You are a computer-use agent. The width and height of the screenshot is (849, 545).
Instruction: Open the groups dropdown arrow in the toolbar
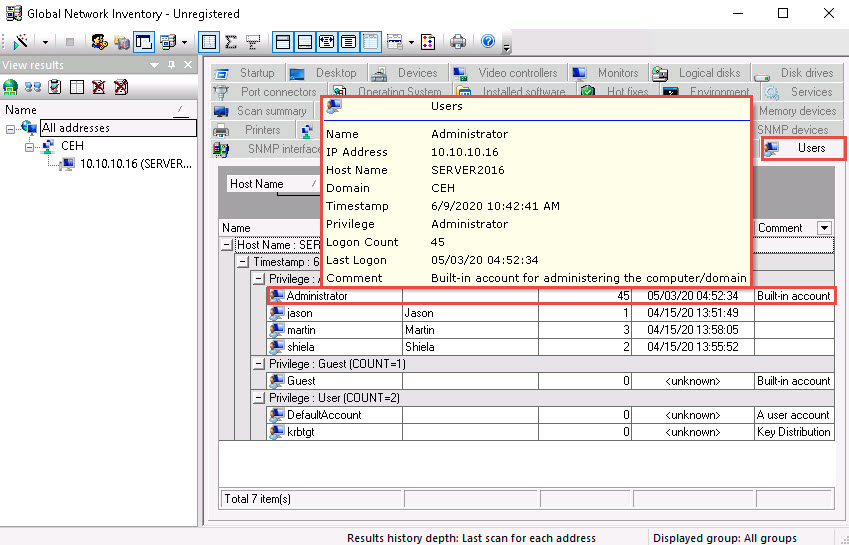pos(185,42)
